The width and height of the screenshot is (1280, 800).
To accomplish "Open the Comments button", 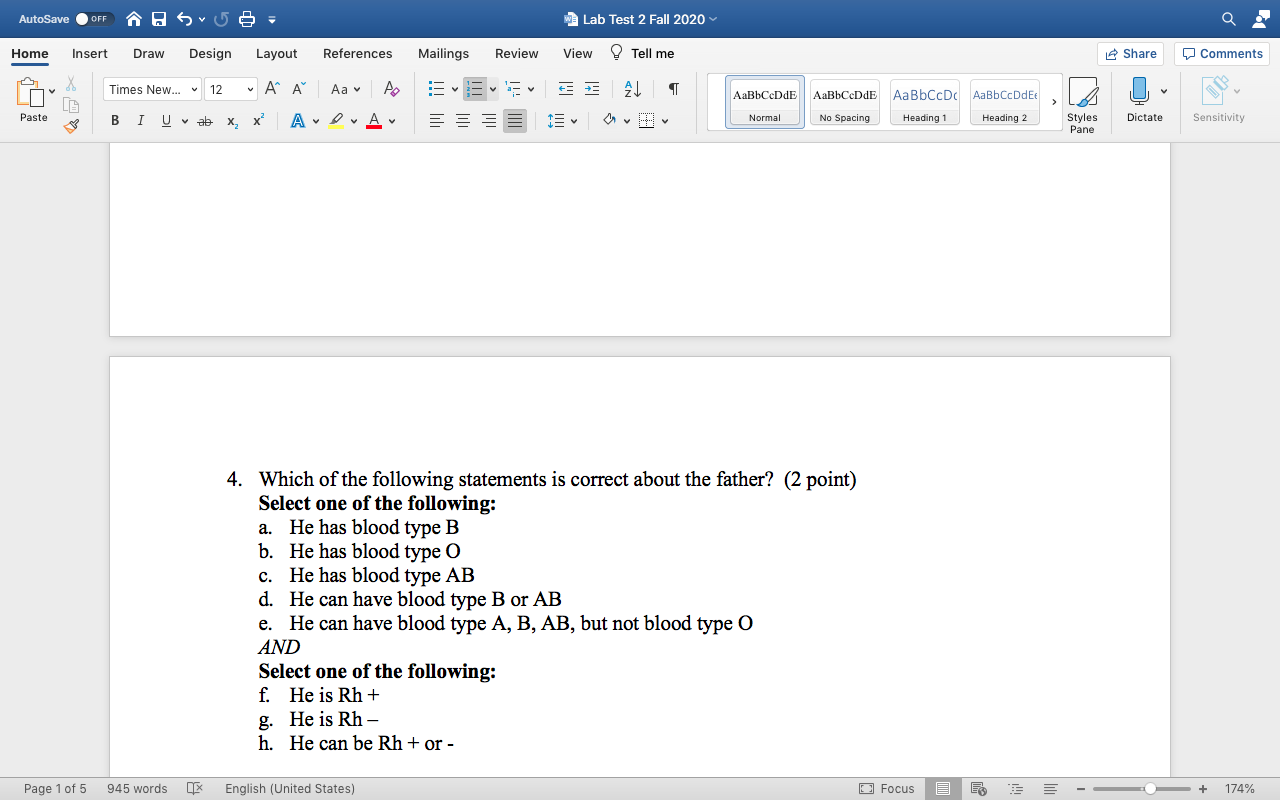I will pyautogui.click(x=1221, y=54).
